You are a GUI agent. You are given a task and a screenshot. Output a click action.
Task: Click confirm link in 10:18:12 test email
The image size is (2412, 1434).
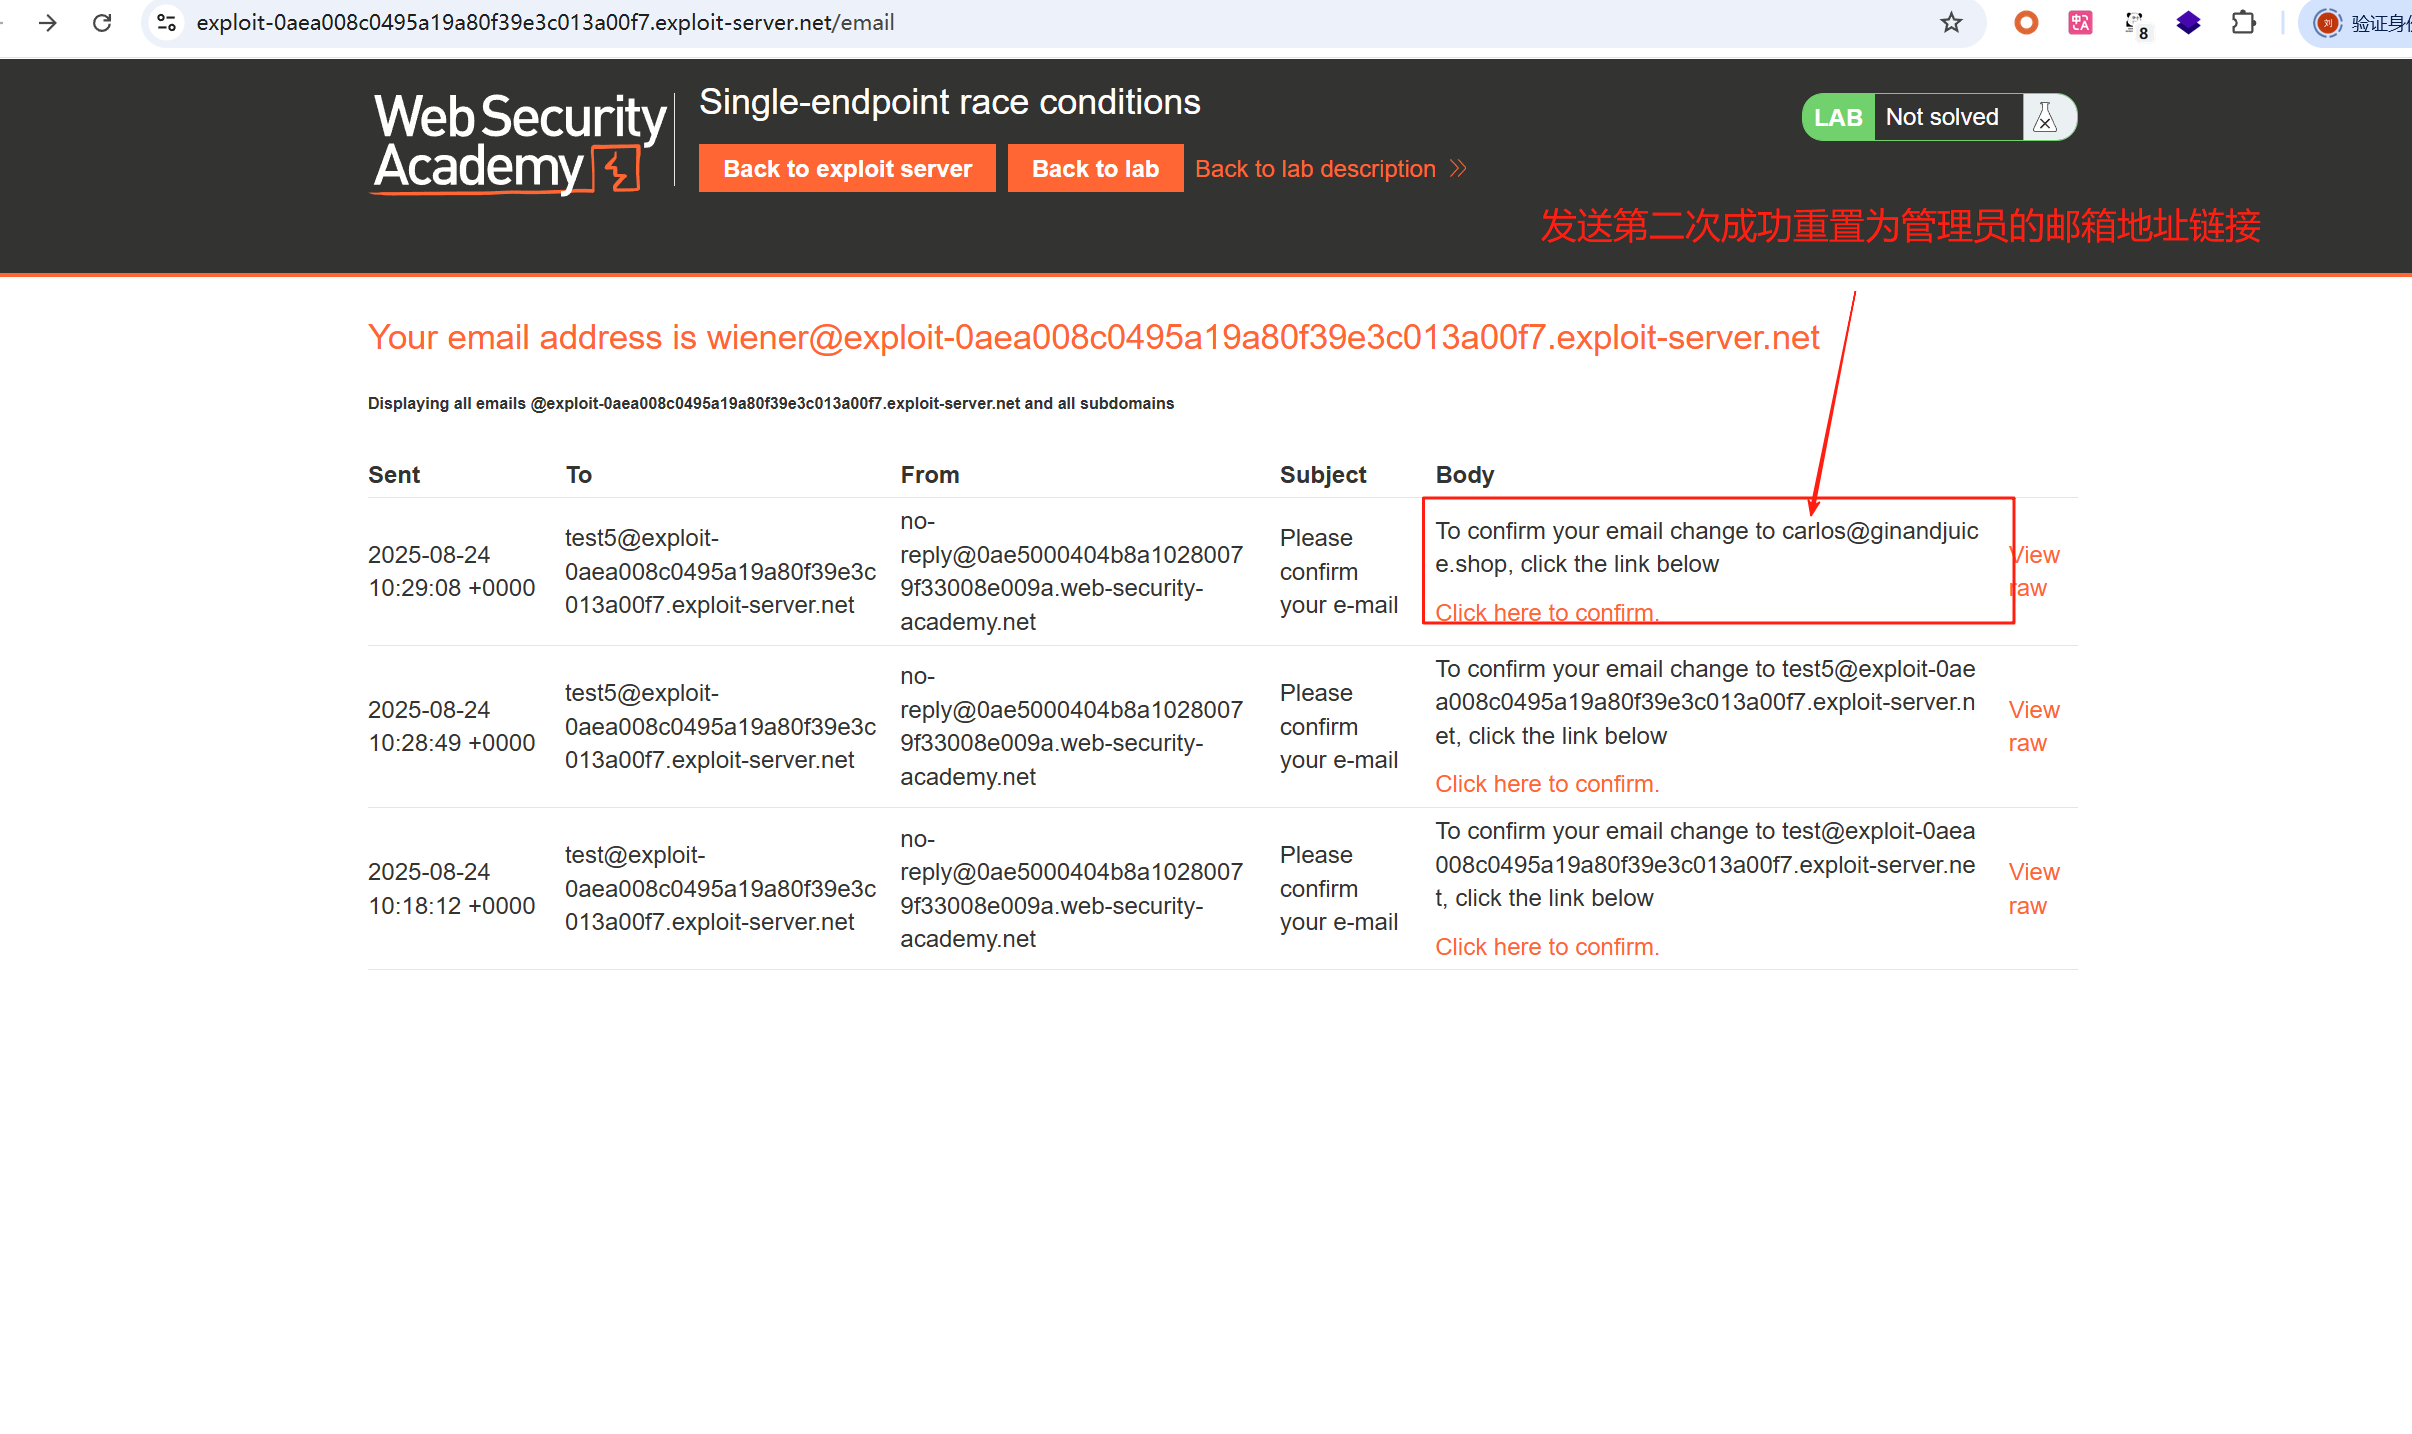[x=1546, y=946]
